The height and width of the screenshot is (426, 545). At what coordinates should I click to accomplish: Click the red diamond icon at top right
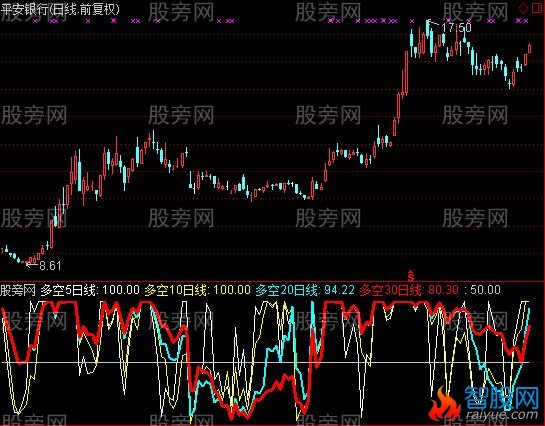523,8
